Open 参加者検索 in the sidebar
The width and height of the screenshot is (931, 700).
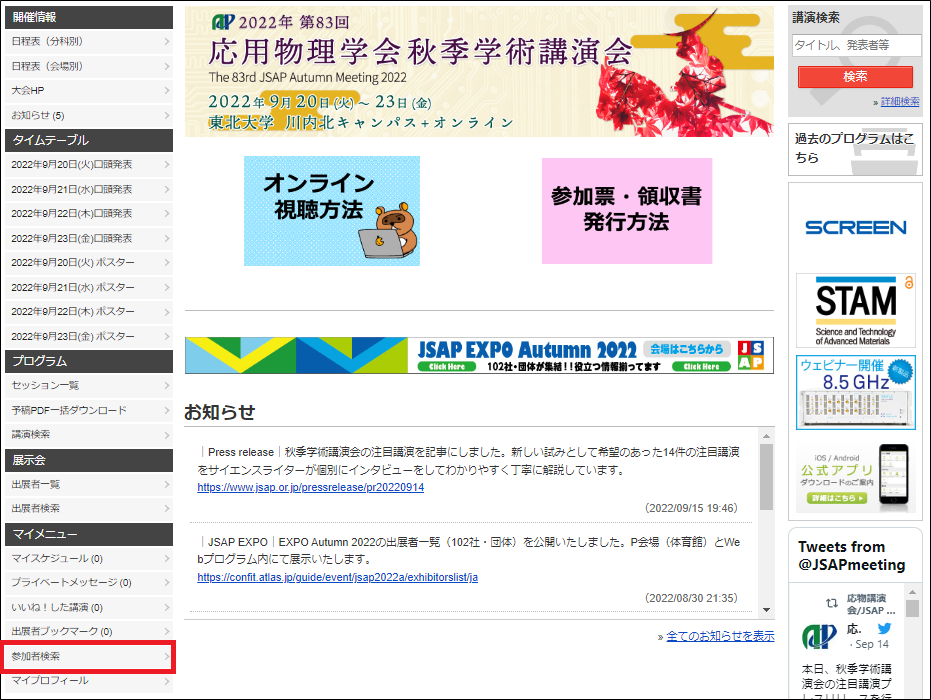(x=87, y=656)
